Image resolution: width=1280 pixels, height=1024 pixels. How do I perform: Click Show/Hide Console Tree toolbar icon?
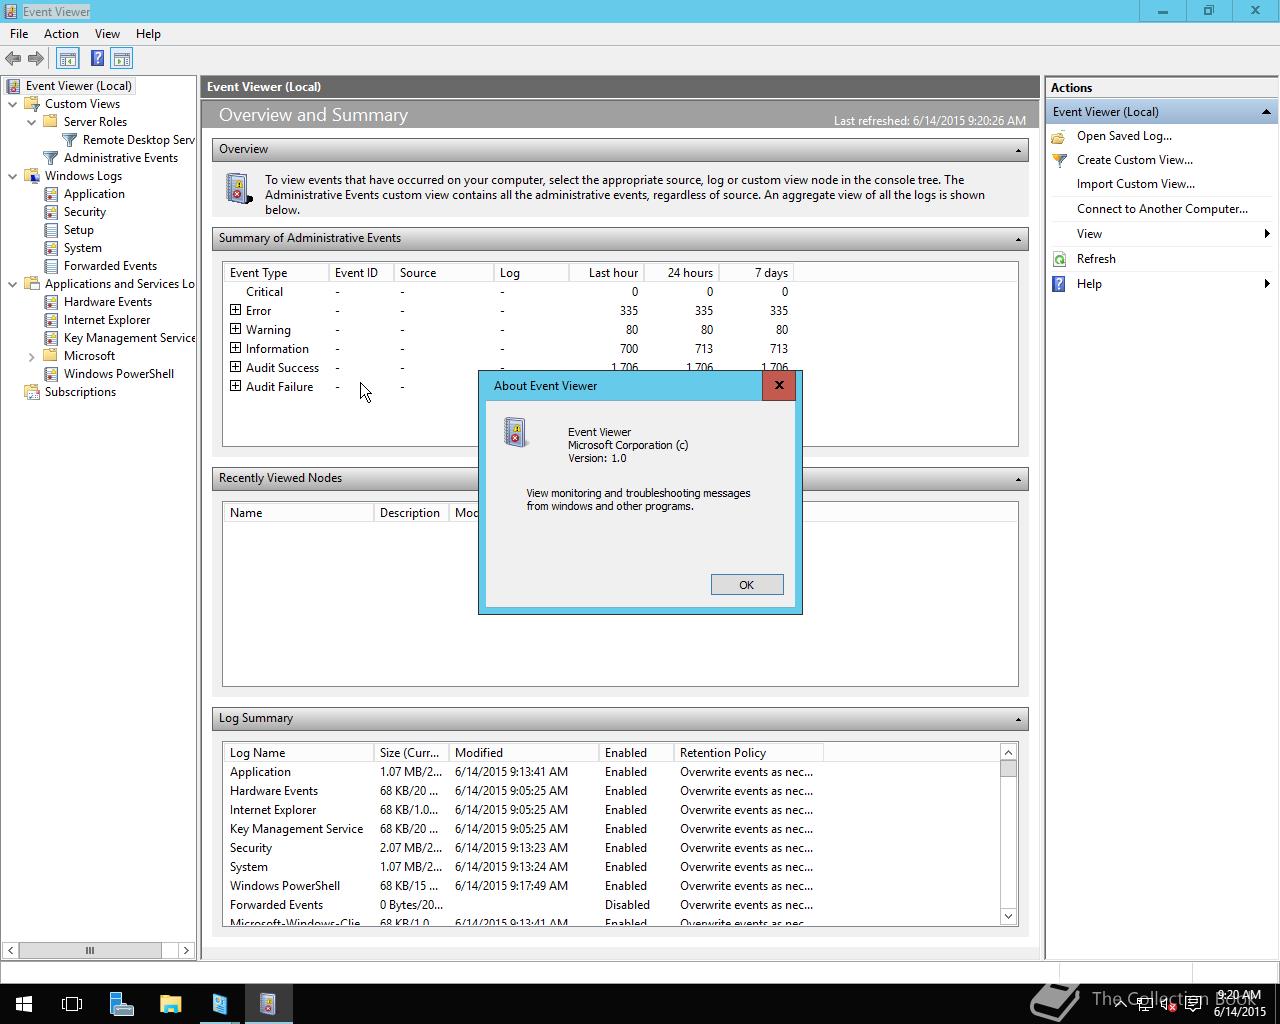pos(68,59)
